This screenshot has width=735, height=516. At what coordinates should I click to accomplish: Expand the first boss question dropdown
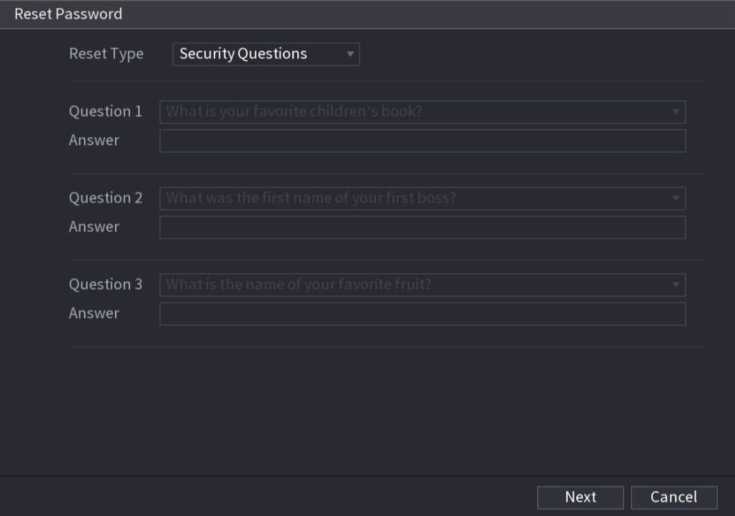421,198
